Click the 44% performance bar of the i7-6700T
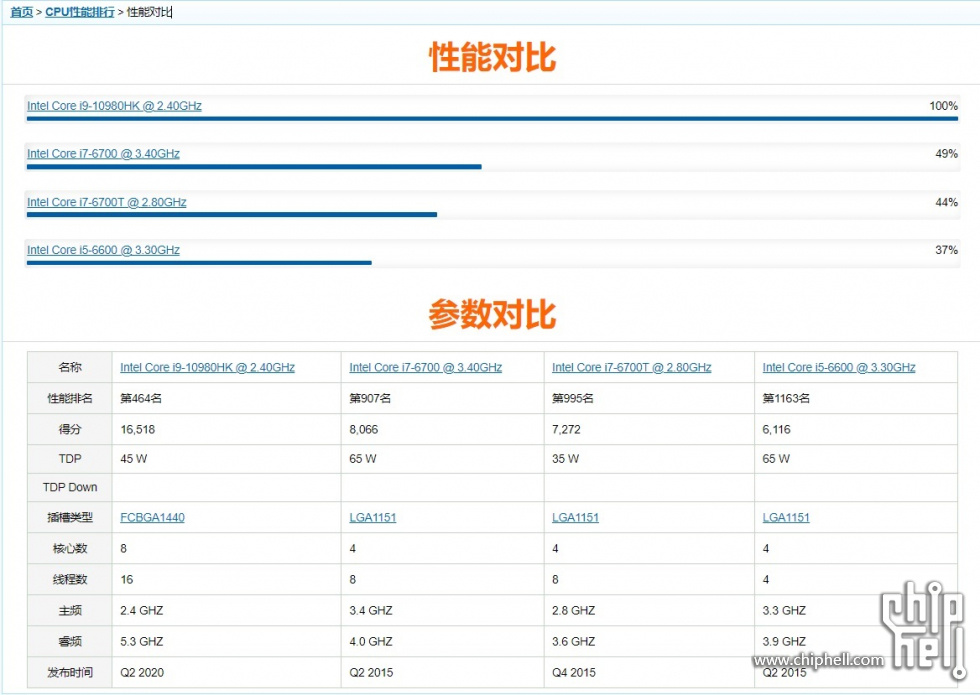Screen dimensions: 980x695 [x=232, y=214]
